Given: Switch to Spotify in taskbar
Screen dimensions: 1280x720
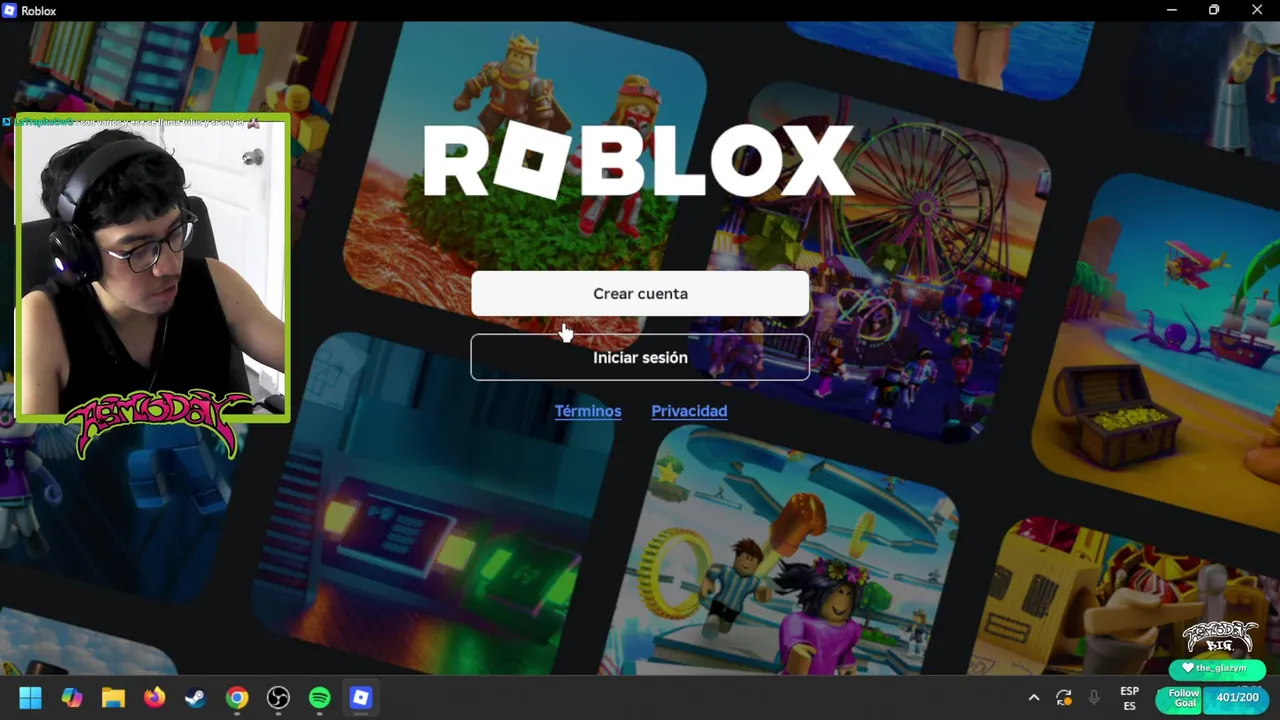Looking at the screenshot, I should [320, 698].
